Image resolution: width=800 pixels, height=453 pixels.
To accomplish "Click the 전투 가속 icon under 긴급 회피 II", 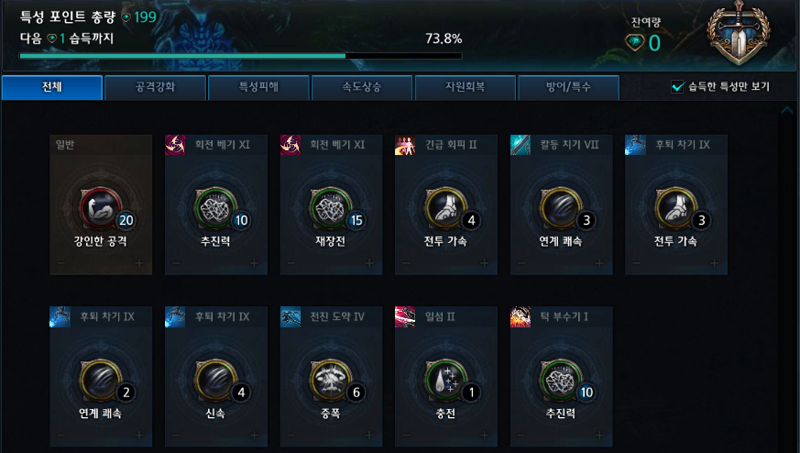I will (x=445, y=208).
